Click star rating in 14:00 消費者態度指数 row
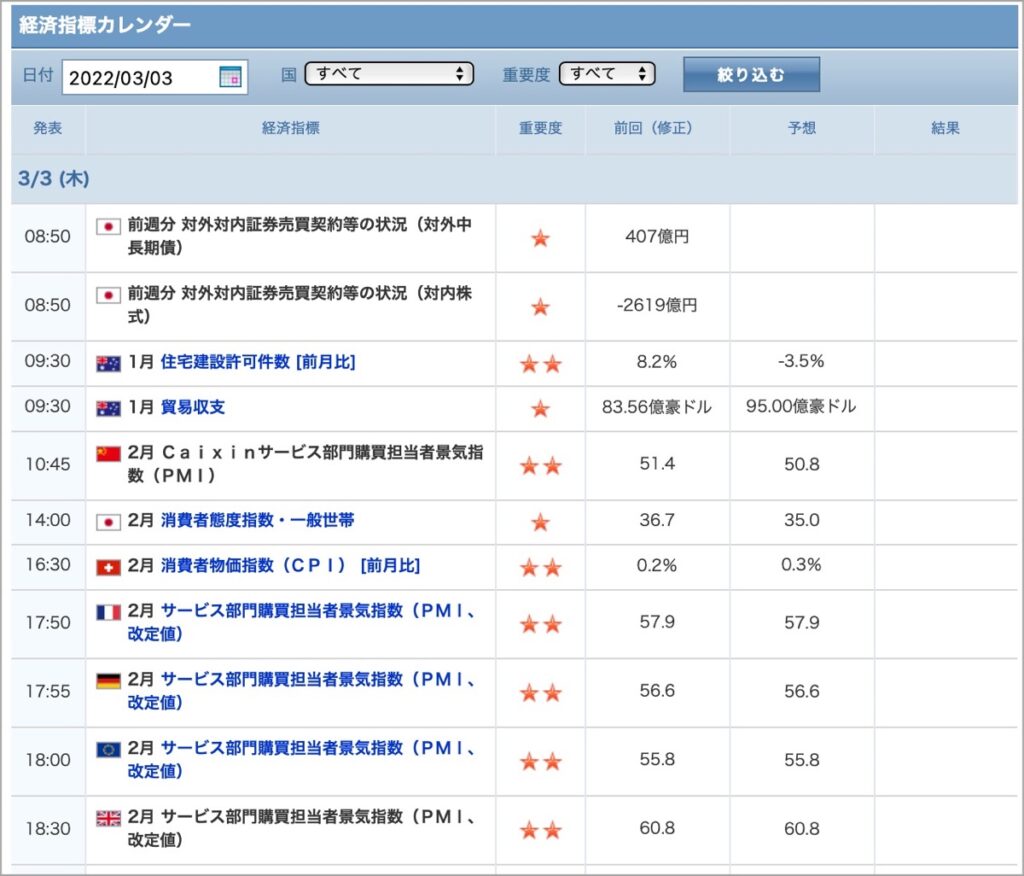1024x876 pixels. tap(540, 522)
